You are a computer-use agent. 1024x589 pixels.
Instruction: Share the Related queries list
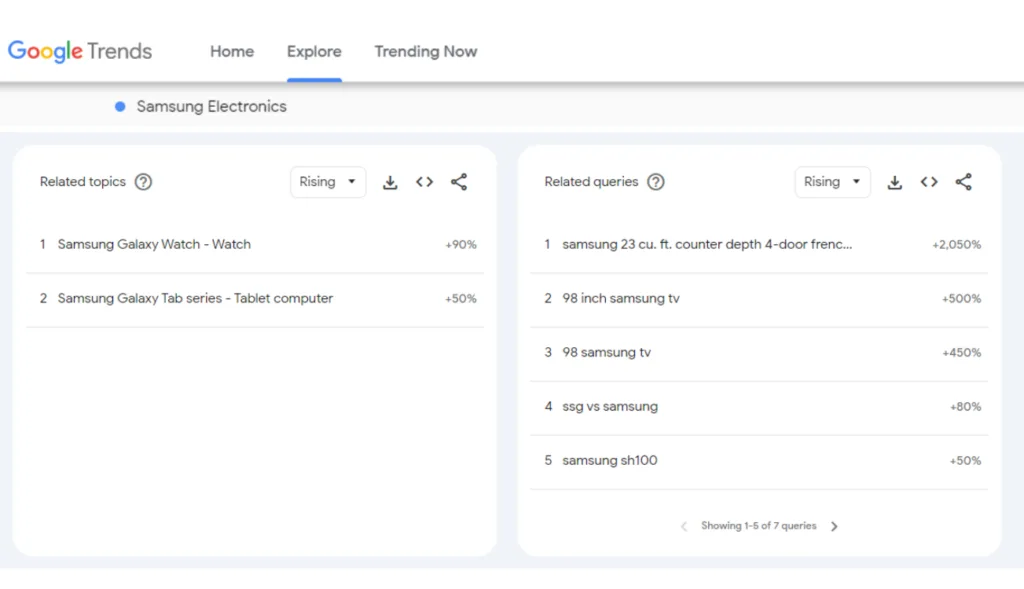(963, 182)
